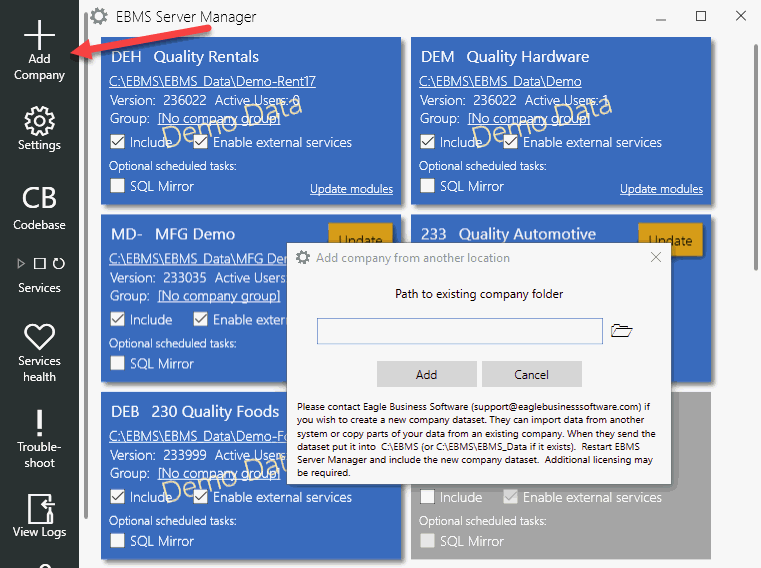Open Update modules link for Quality Hardware

pos(662,189)
